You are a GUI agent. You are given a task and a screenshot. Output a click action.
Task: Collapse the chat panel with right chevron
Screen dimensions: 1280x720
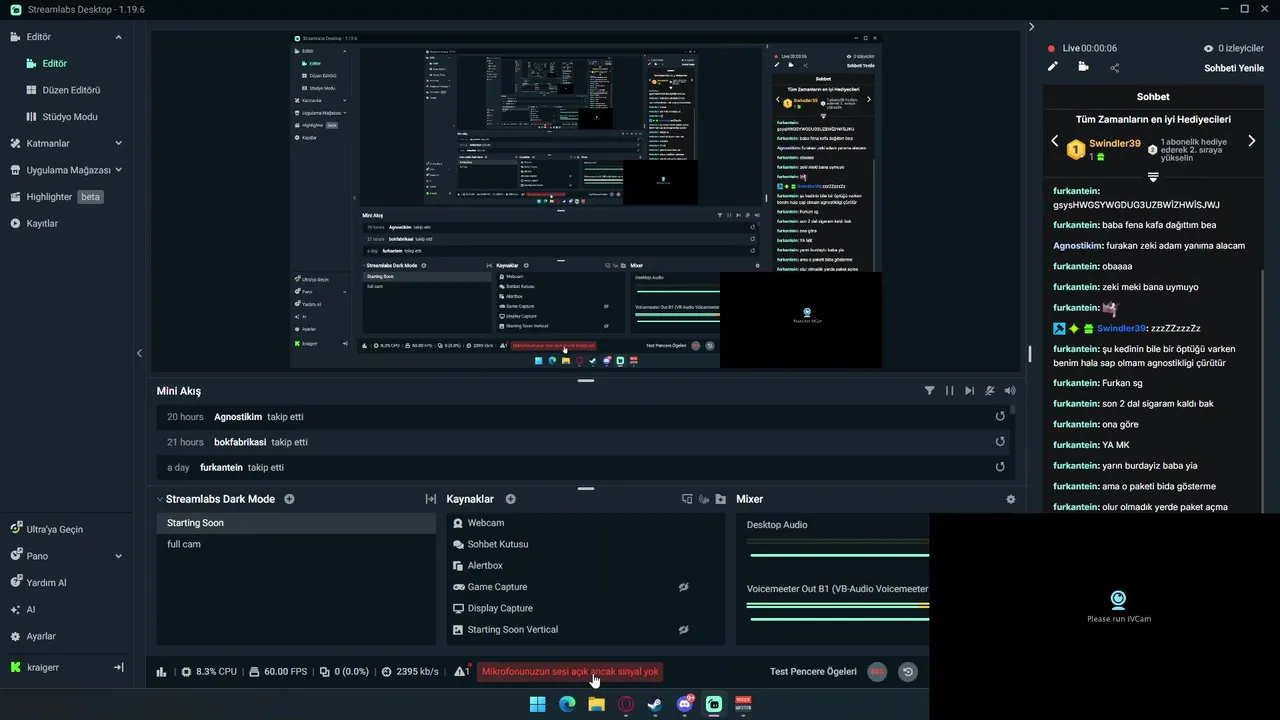click(x=1032, y=27)
